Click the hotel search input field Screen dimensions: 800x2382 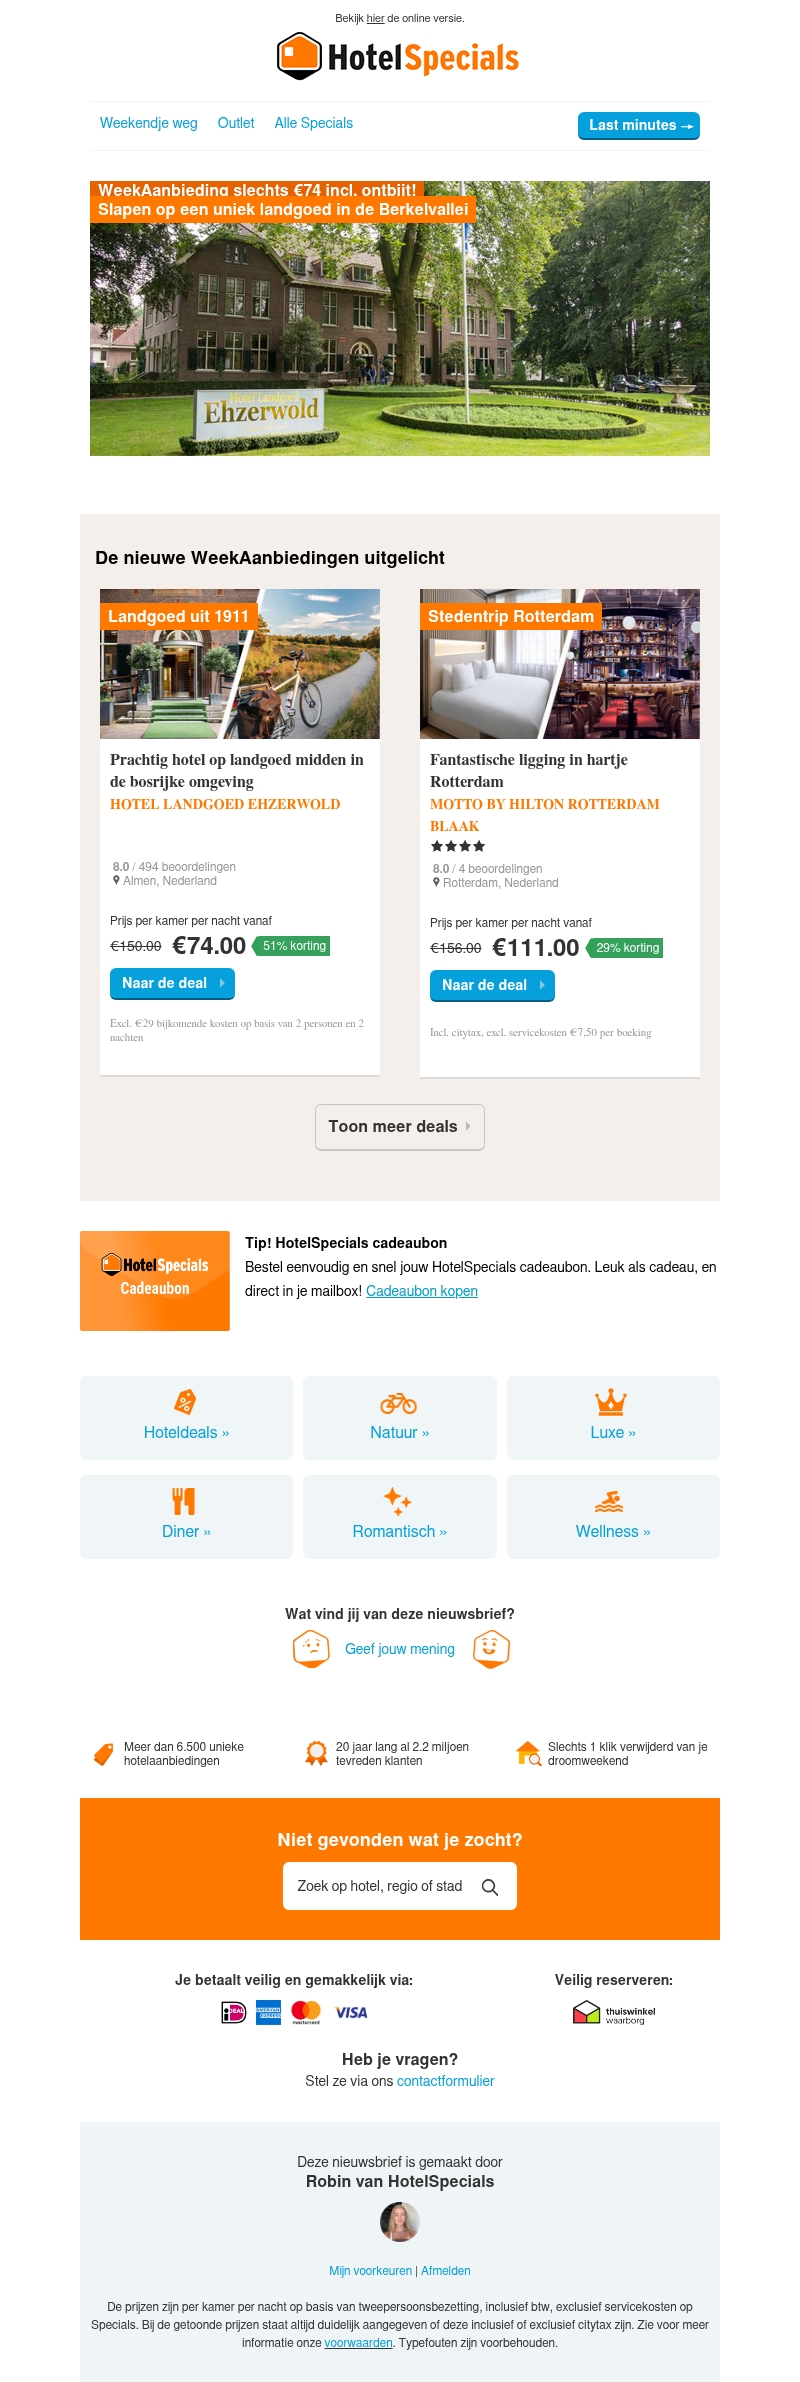coord(400,1886)
